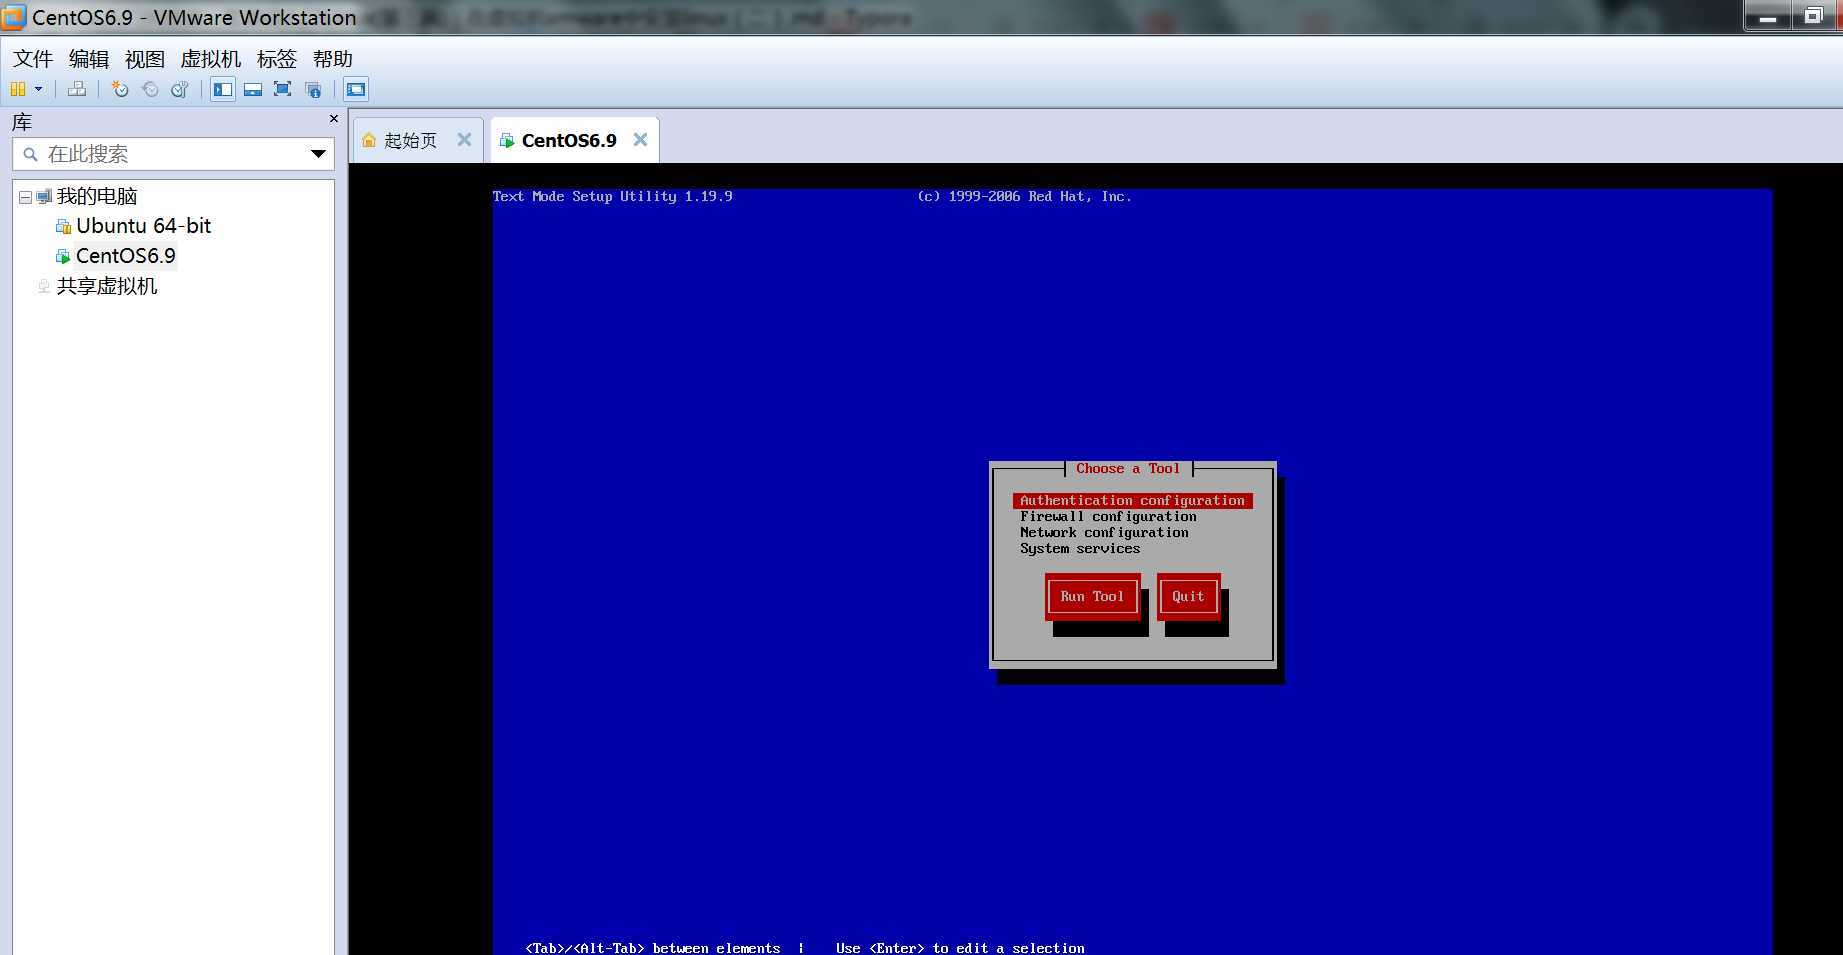Open the power options dropdown arrow

click(39, 89)
